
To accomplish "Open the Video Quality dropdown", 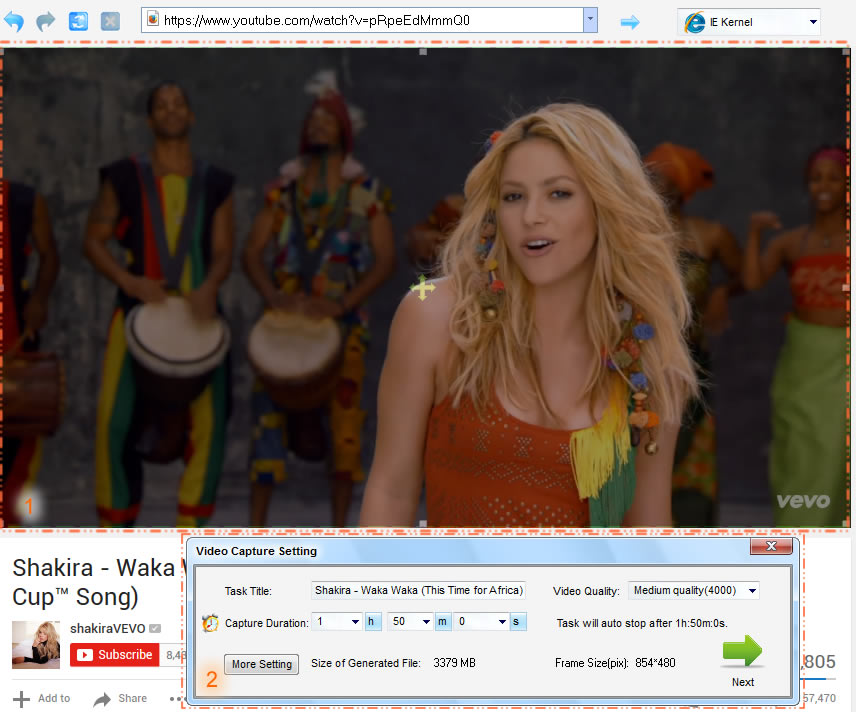I will (x=752, y=591).
